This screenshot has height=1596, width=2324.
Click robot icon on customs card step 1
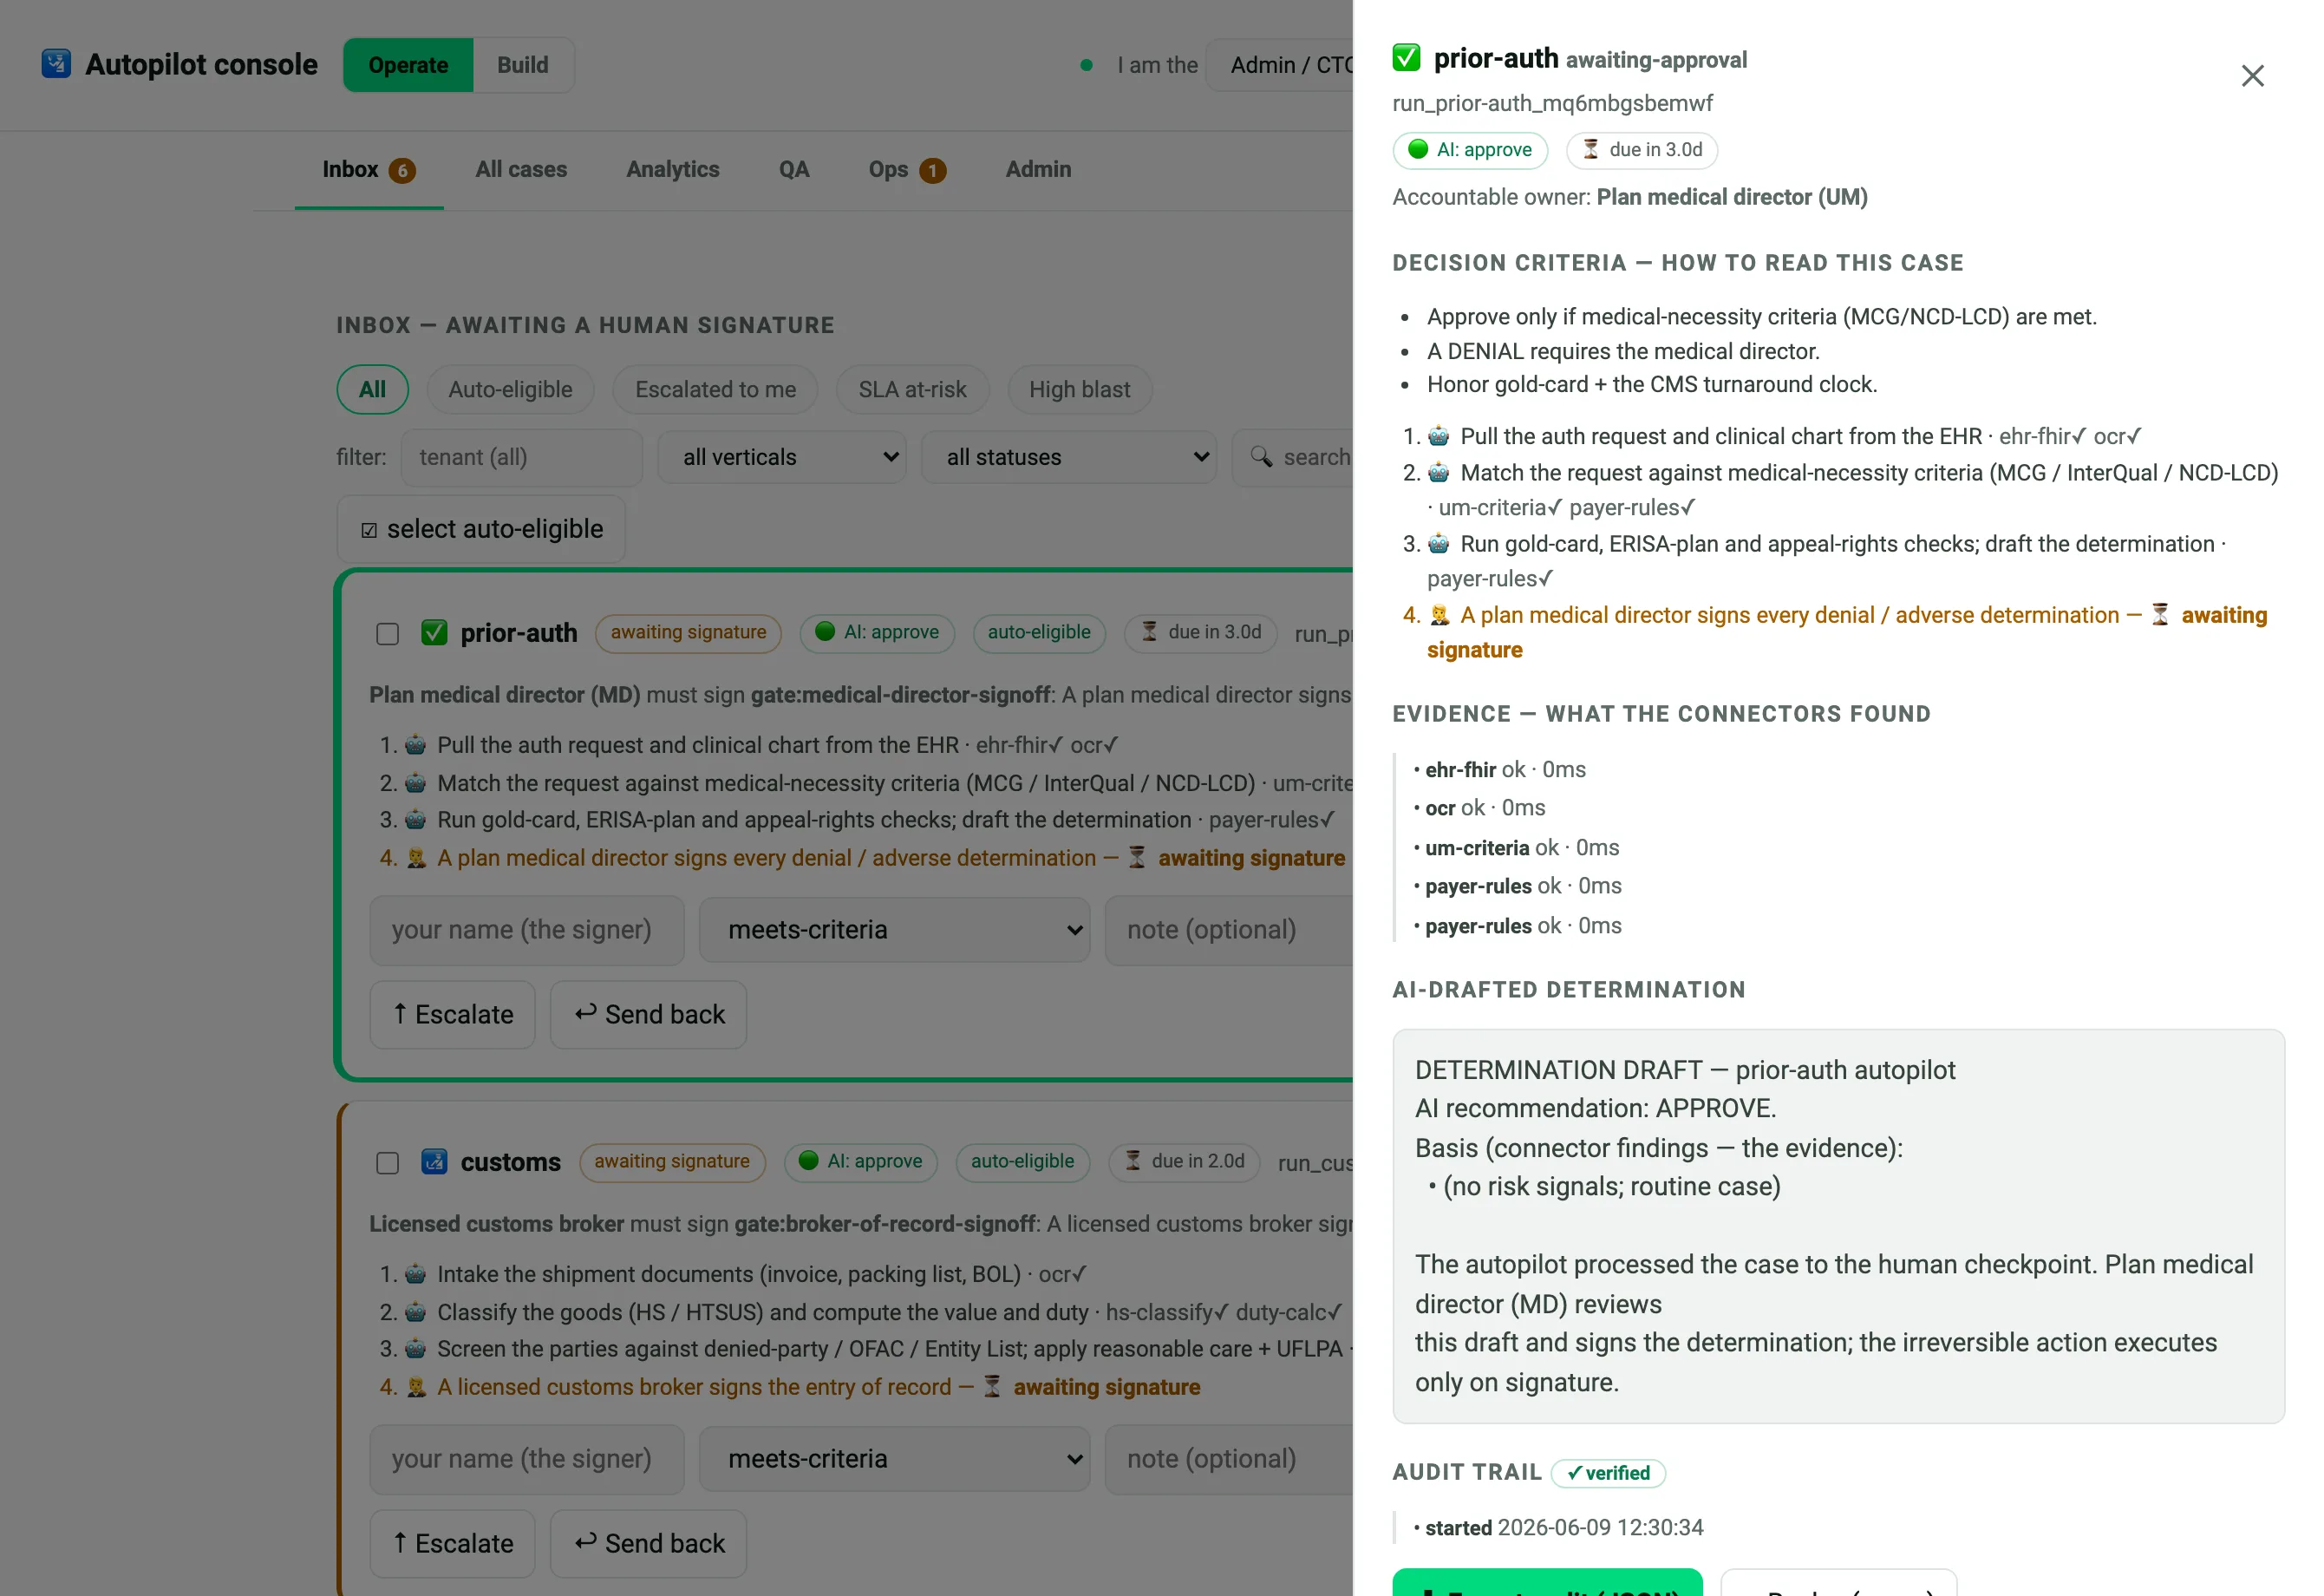click(x=415, y=1275)
